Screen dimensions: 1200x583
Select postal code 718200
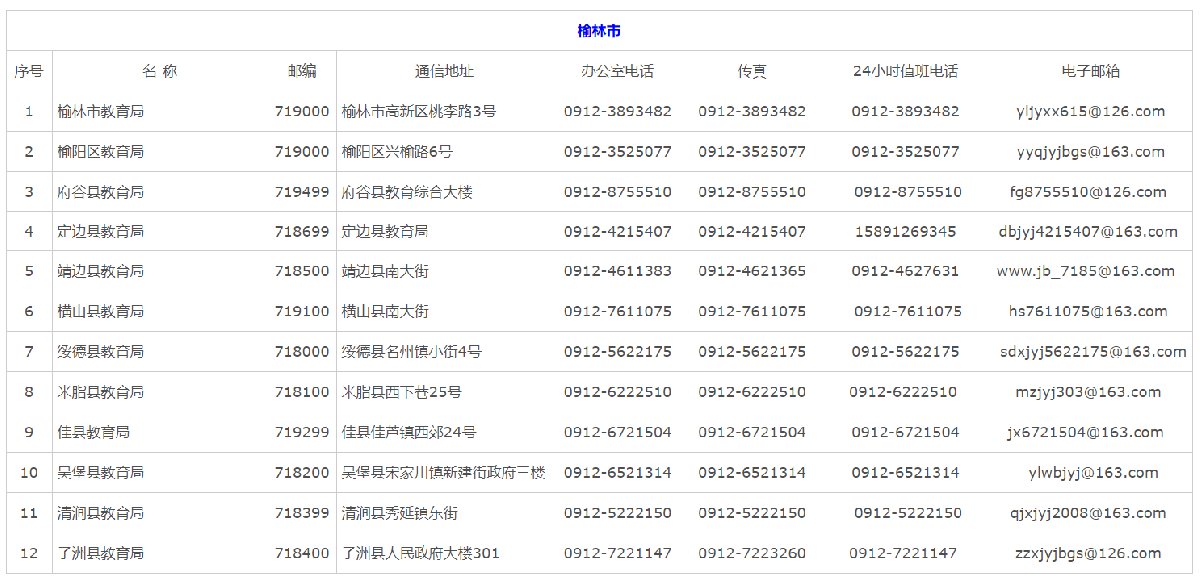point(302,472)
